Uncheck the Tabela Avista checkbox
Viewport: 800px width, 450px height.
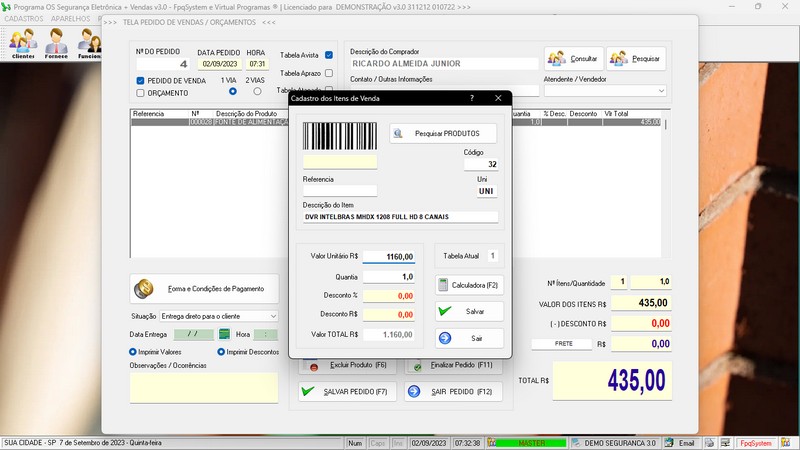(329, 55)
